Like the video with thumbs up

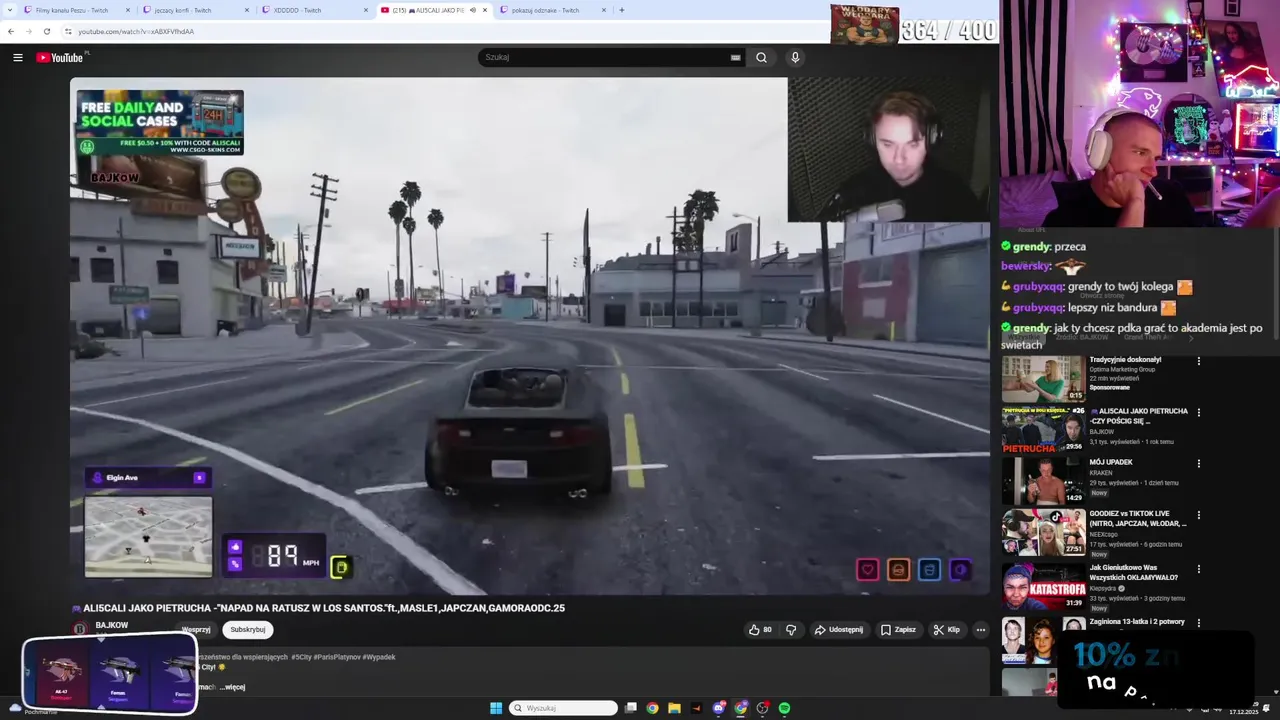760,630
